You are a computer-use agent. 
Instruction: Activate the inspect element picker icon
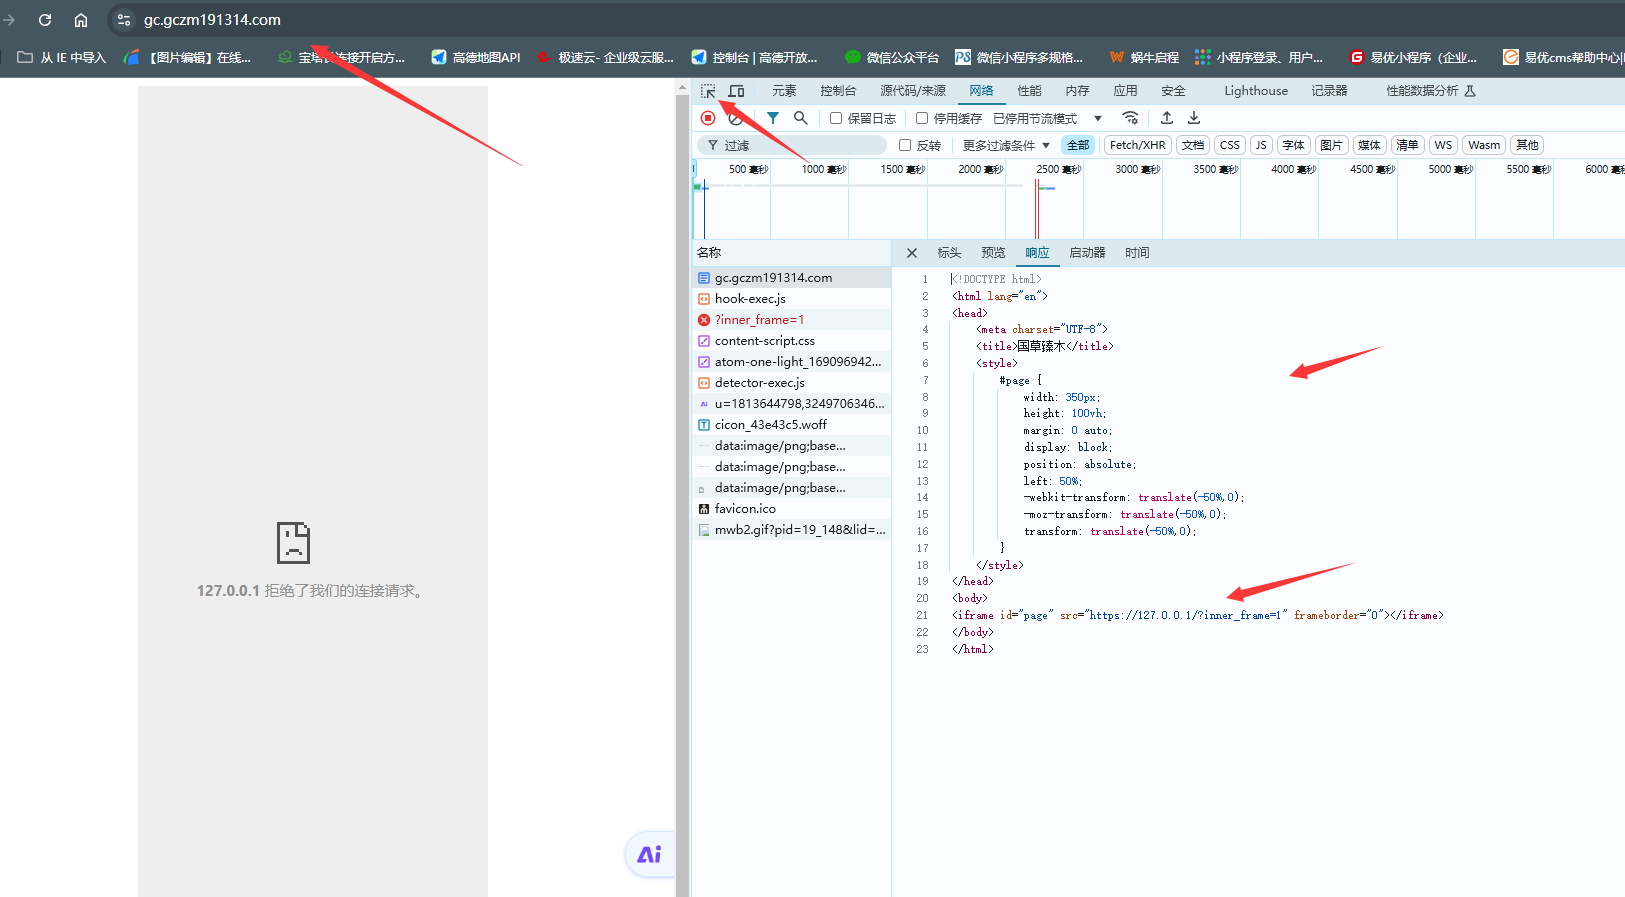[708, 91]
